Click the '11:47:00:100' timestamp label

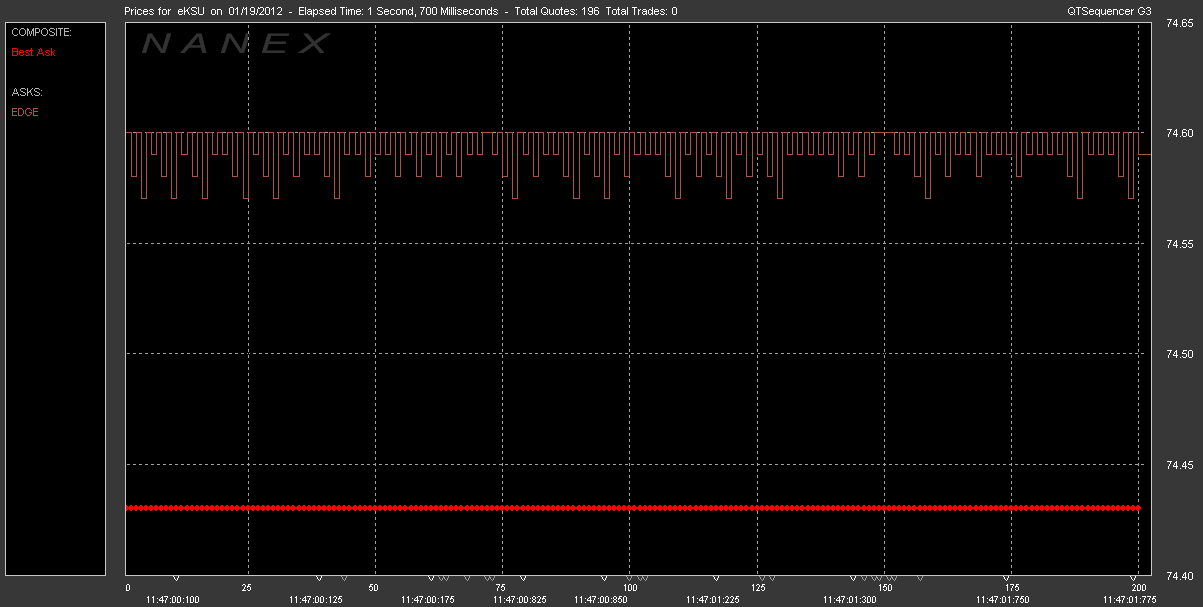pos(172,600)
